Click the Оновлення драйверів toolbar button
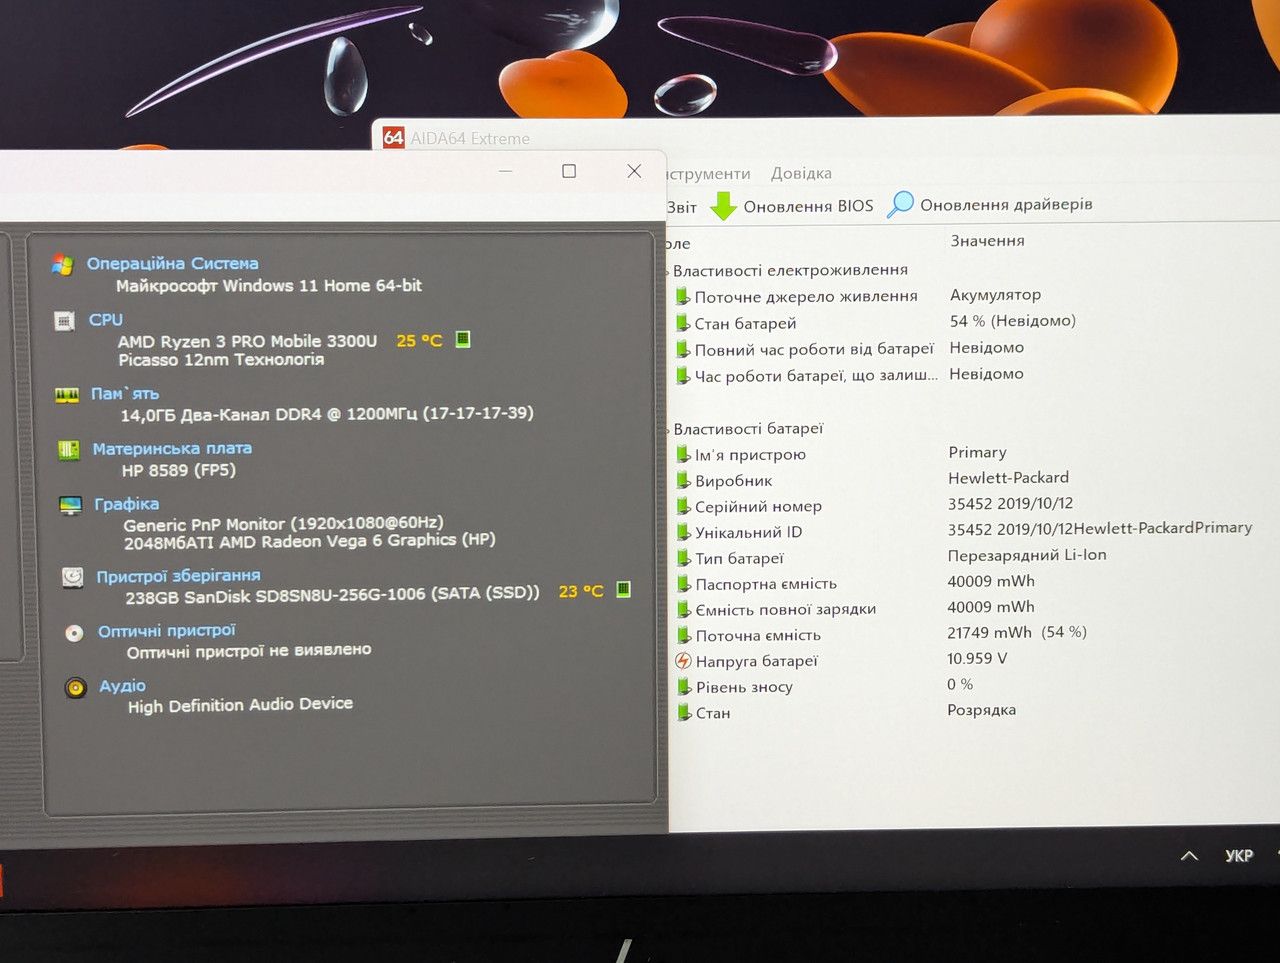 coord(990,204)
